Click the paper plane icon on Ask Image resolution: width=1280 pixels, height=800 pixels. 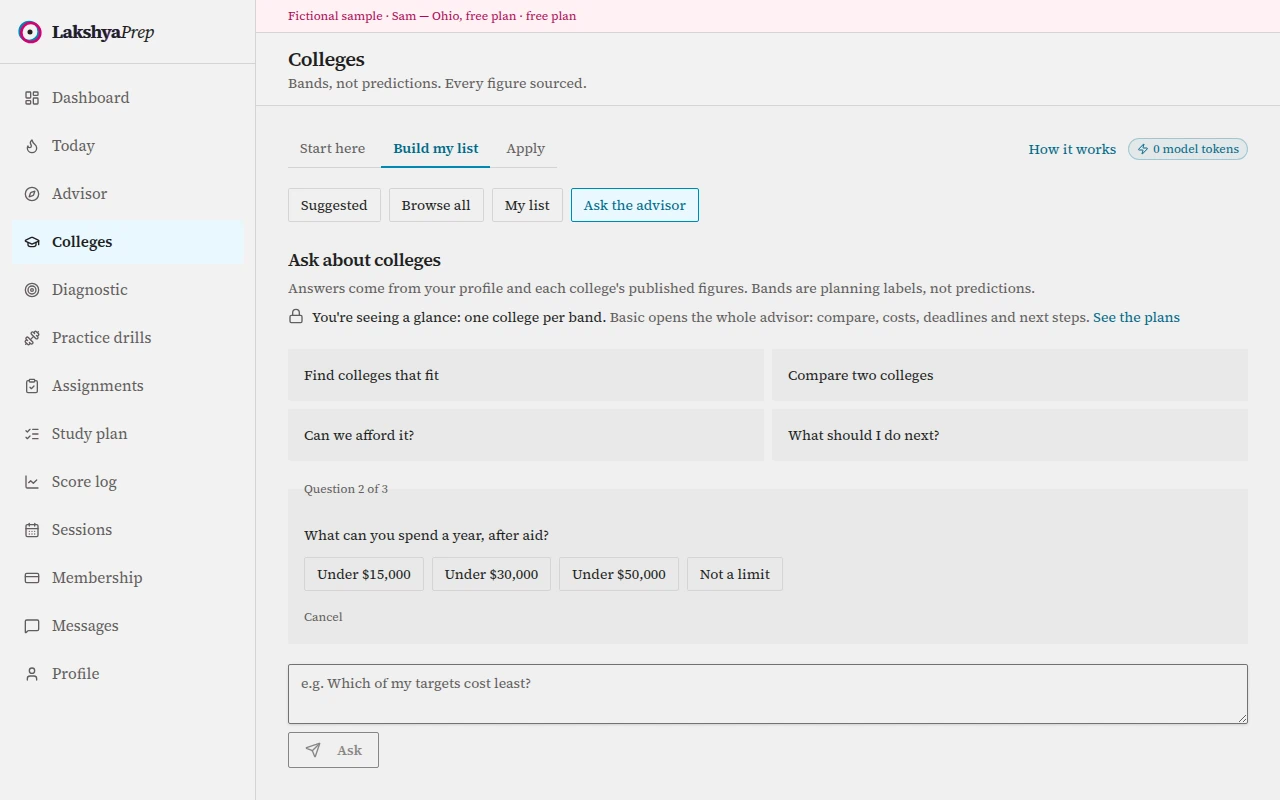[x=313, y=750]
